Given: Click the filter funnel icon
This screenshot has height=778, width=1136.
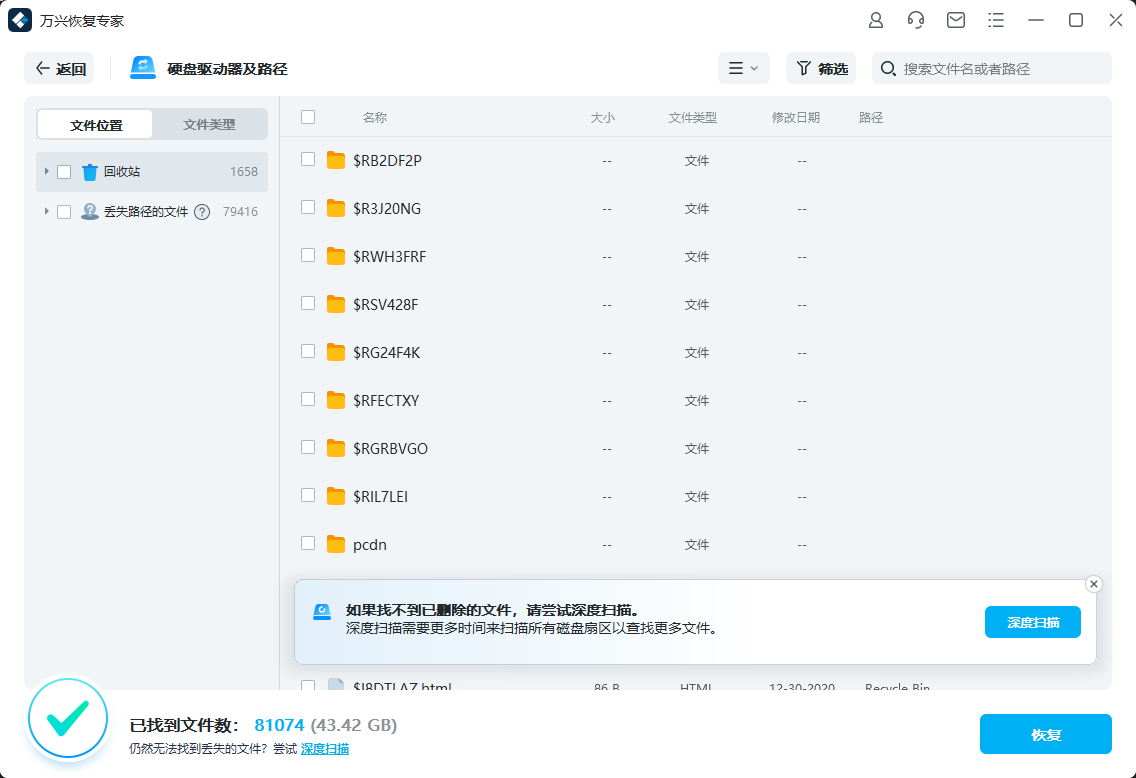Looking at the screenshot, I should 805,68.
